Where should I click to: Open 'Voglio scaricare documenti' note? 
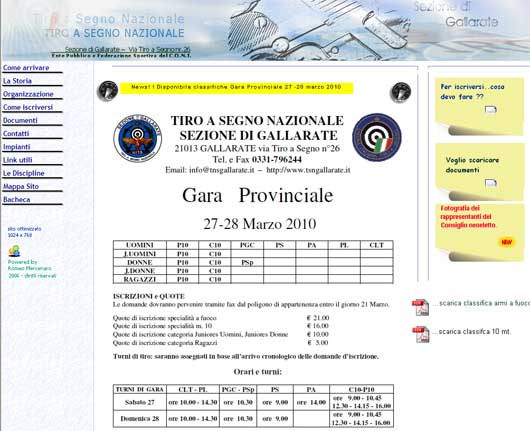pos(472,165)
